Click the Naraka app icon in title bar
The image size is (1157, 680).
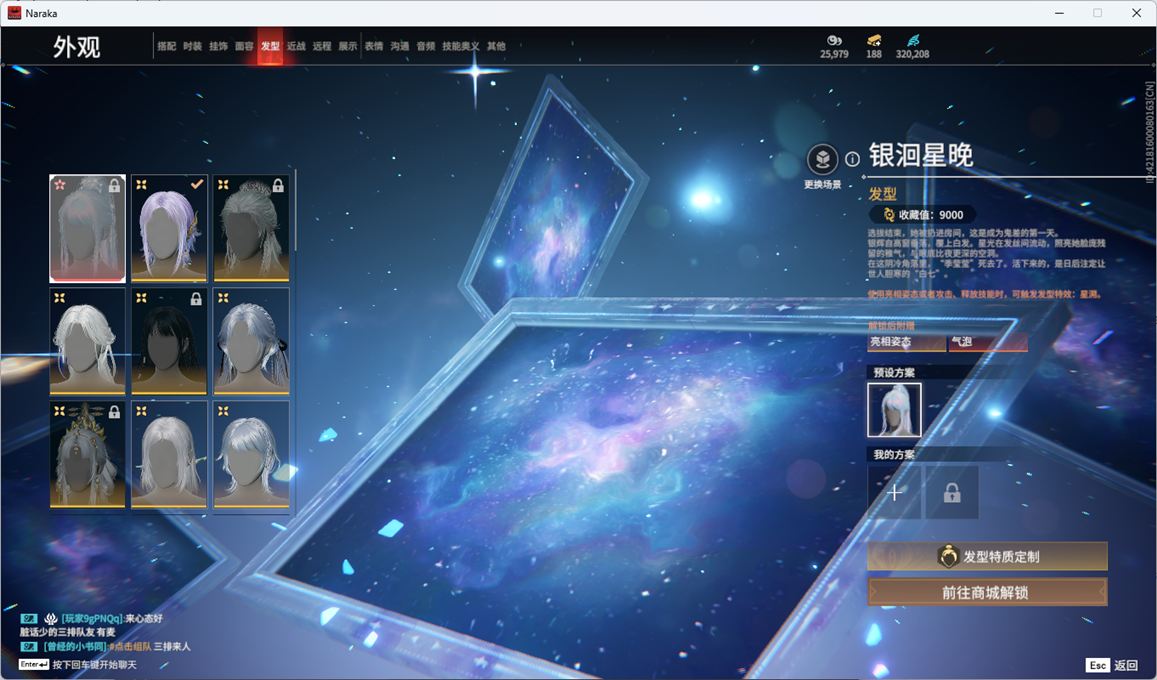tap(14, 13)
